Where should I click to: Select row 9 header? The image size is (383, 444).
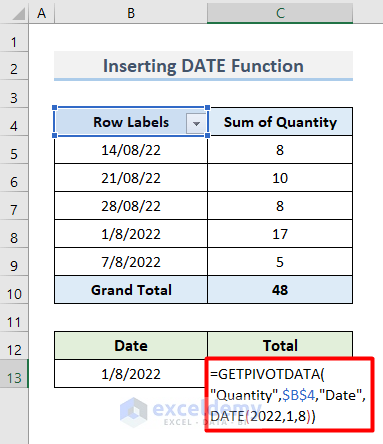[x=14, y=262]
